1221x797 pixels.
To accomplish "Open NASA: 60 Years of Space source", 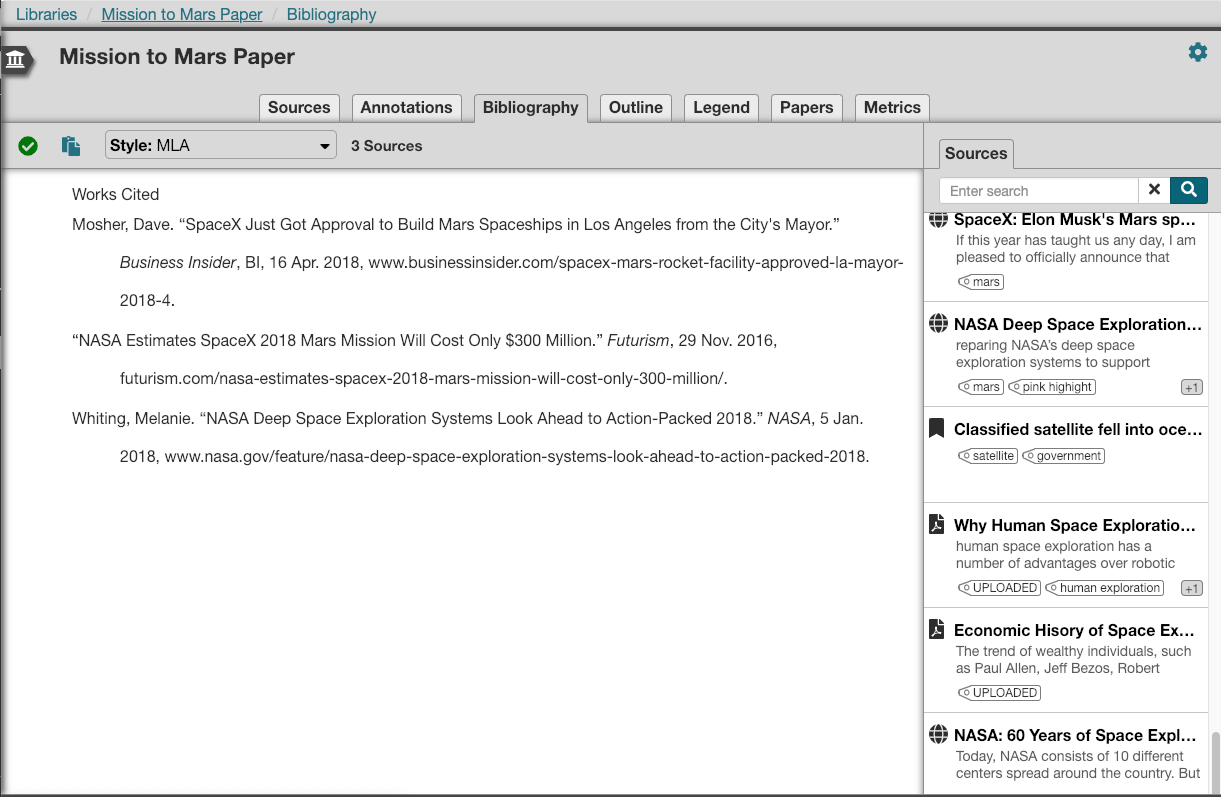I will 1075,735.
